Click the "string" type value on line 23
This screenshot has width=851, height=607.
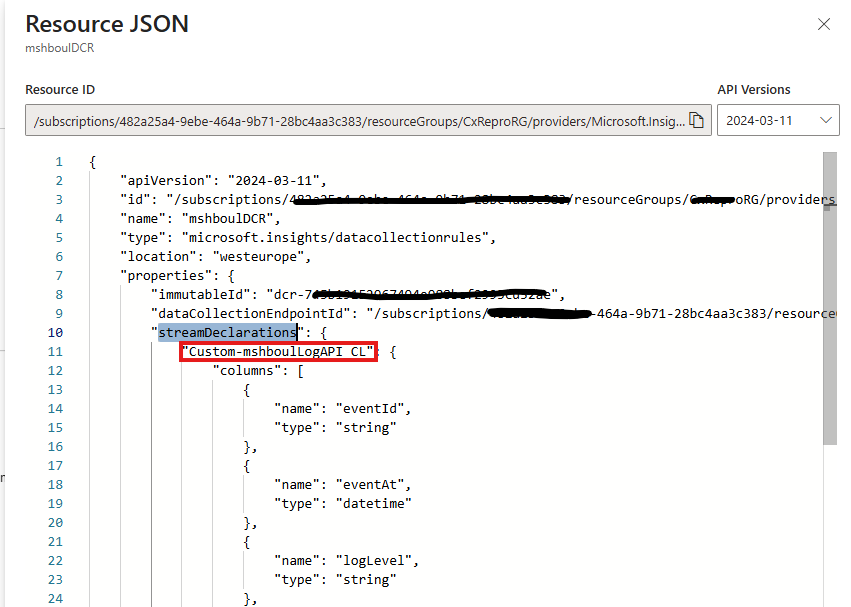point(366,579)
